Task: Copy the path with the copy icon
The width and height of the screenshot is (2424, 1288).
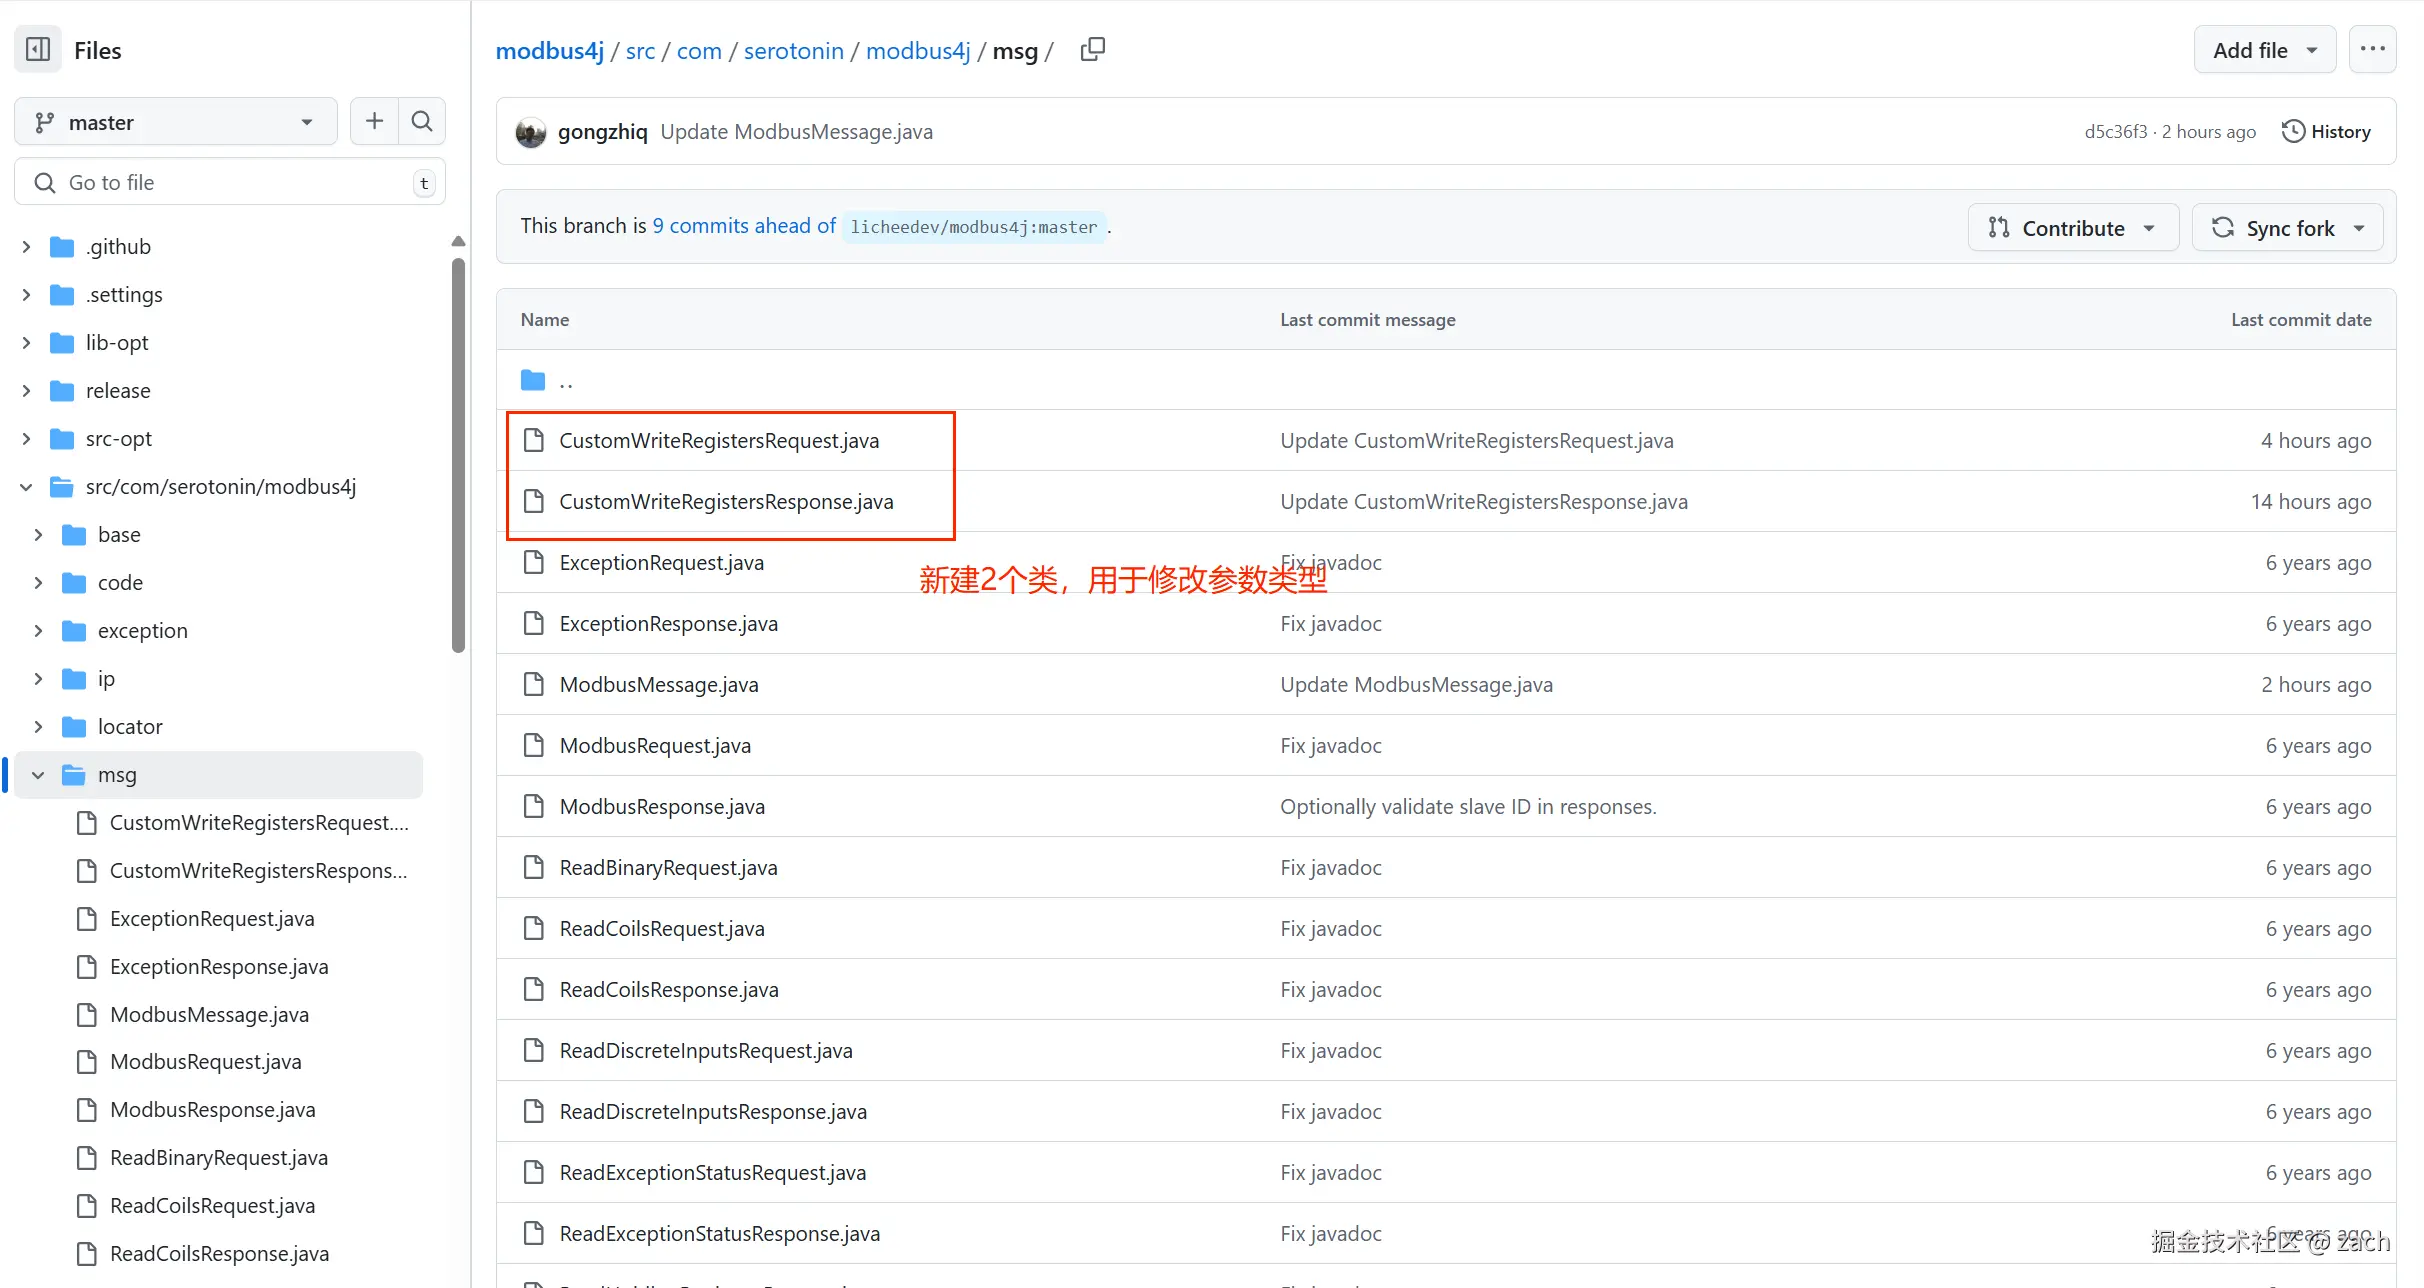Action: 1093,49
